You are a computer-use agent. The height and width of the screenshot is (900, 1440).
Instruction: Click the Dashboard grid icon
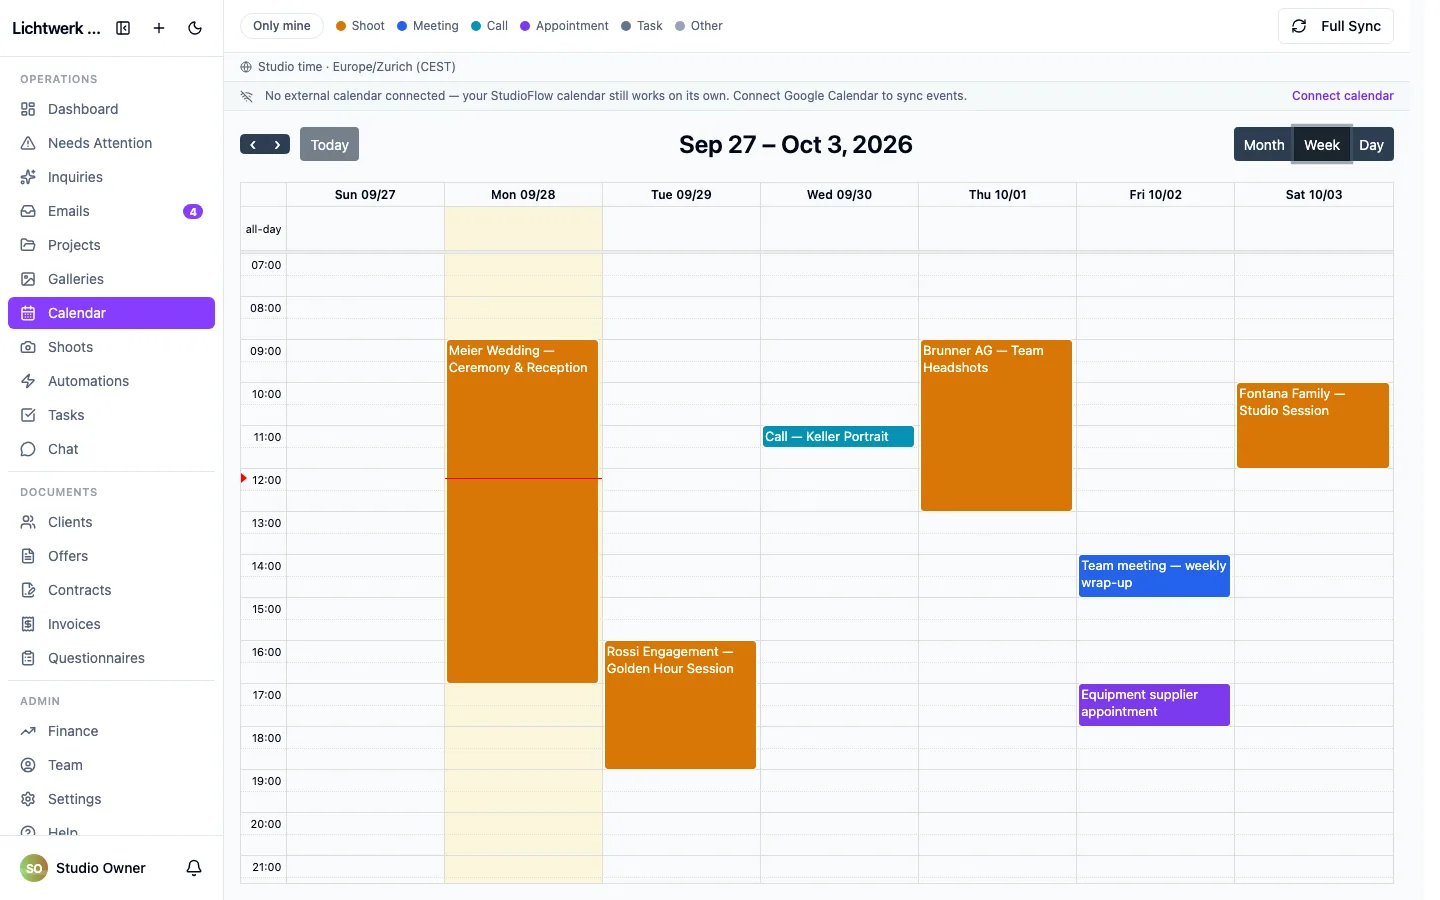28,109
